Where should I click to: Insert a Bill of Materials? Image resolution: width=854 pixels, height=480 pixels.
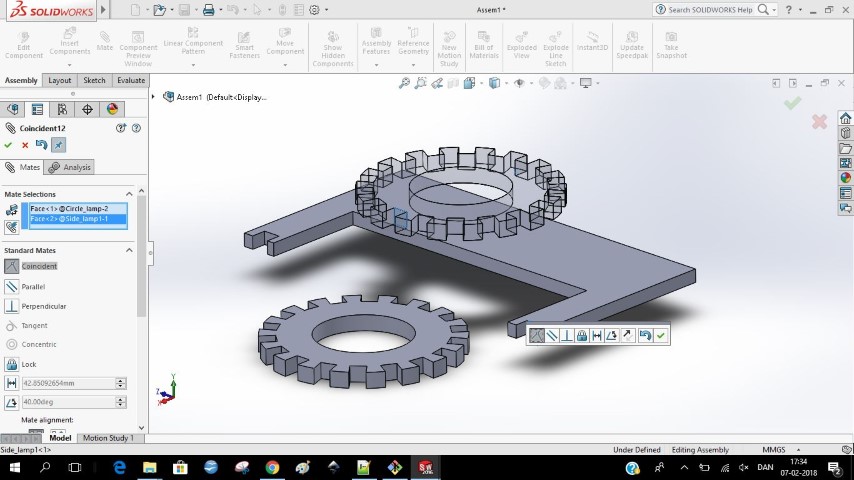tap(484, 45)
